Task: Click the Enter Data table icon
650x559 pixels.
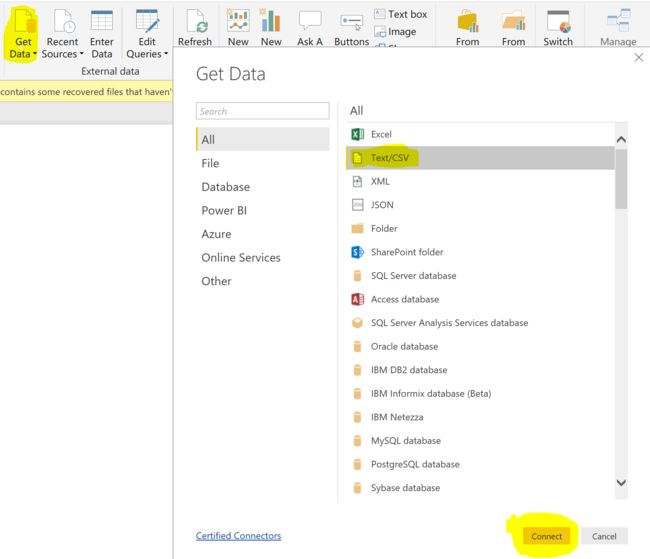Action: pos(102,21)
